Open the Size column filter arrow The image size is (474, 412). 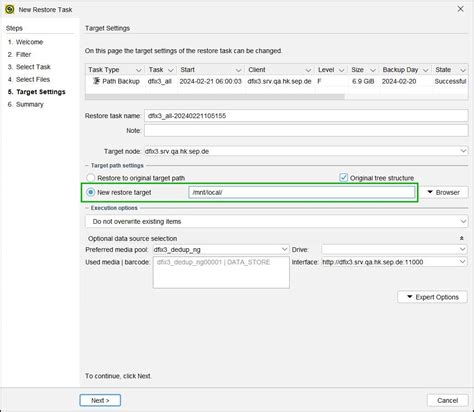pyautogui.click(x=373, y=70)
